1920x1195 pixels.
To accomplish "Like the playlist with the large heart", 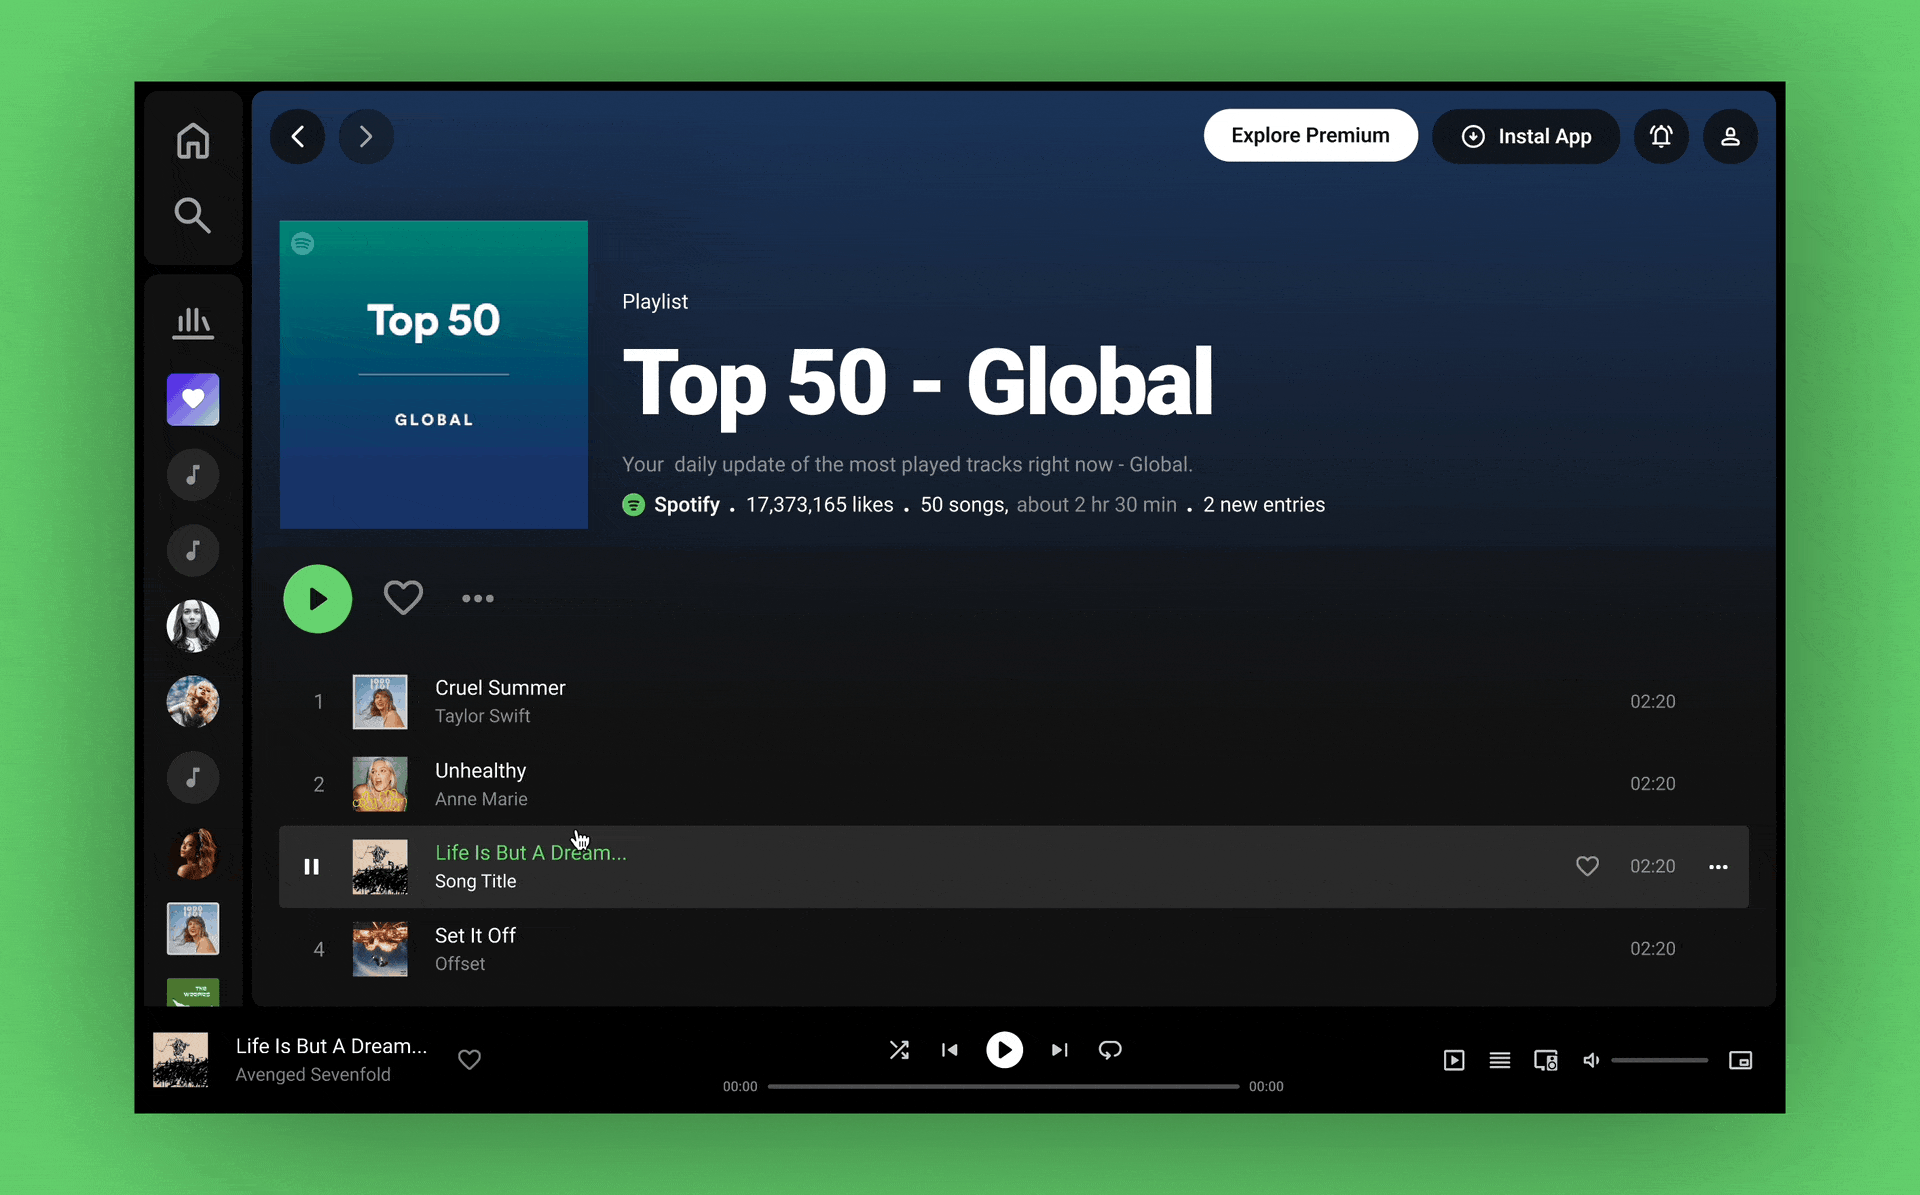I will click(403, 598).
